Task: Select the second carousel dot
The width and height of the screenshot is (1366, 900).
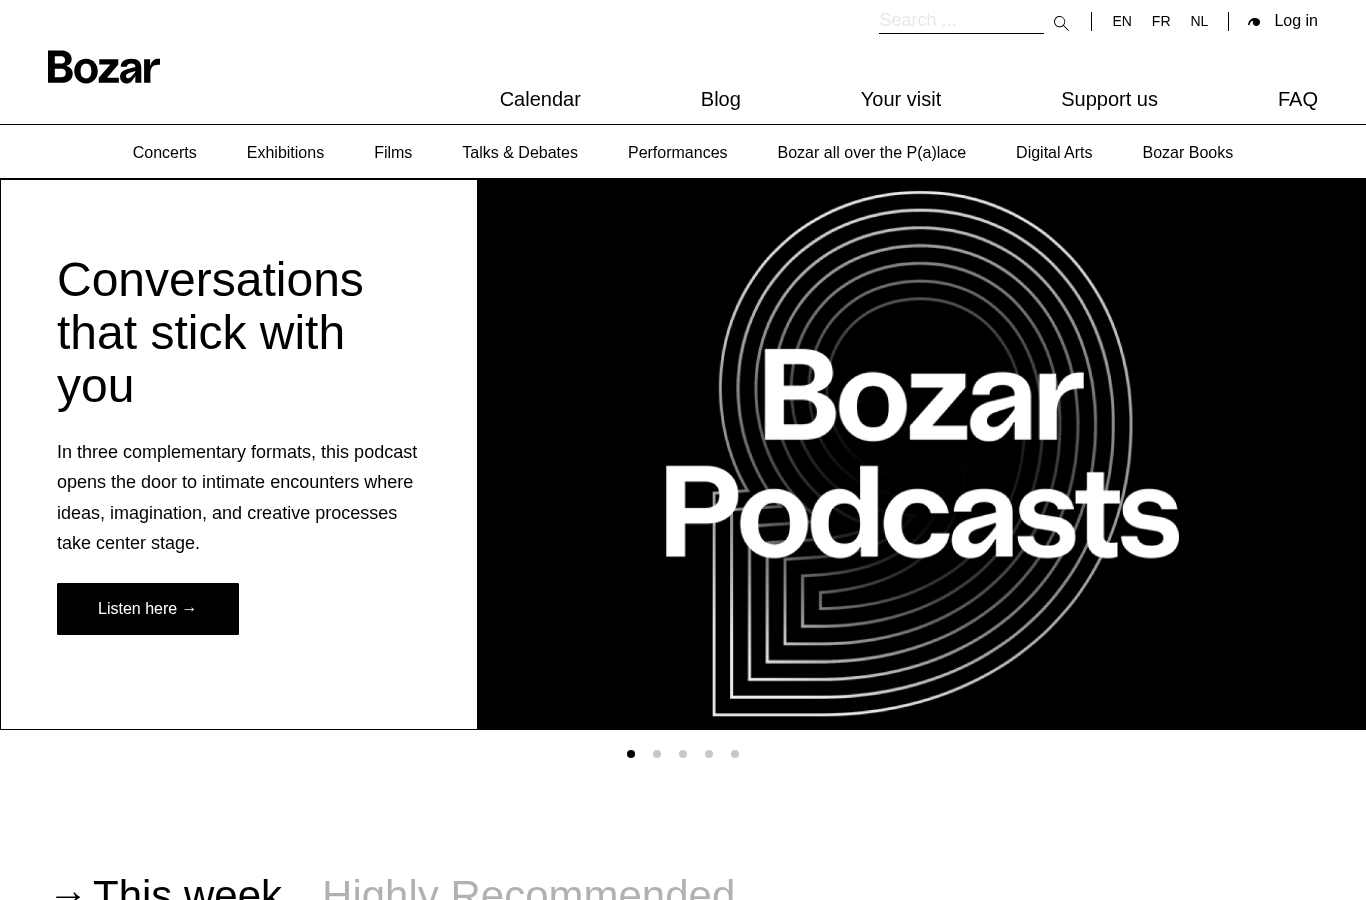Action: (657, 754)
